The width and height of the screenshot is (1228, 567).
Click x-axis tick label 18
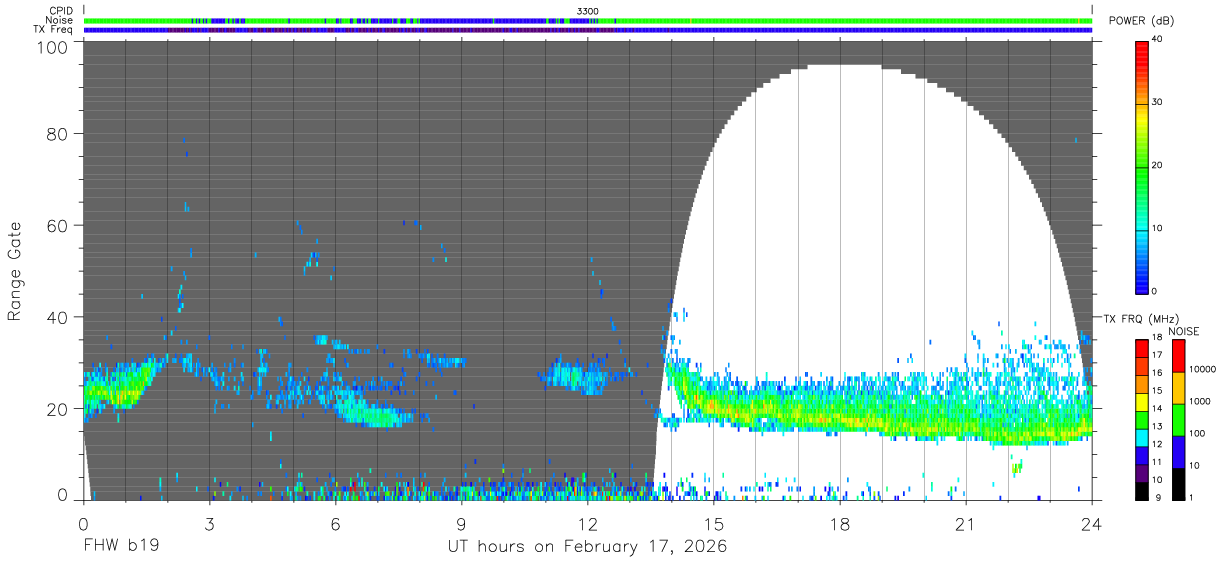840,524
